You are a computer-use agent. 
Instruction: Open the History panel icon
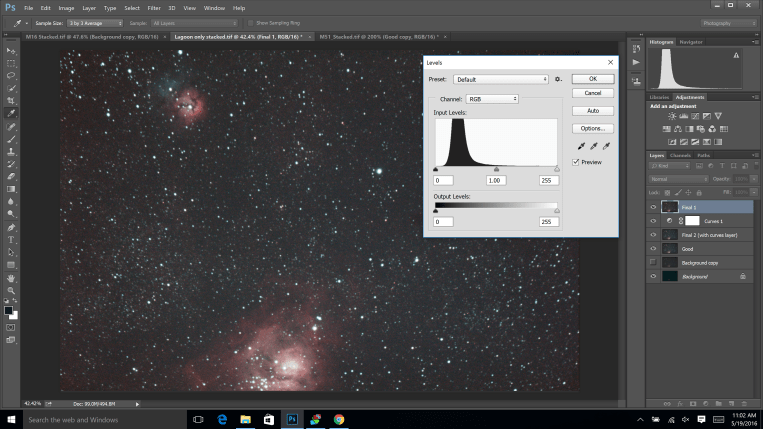point(636,49)
